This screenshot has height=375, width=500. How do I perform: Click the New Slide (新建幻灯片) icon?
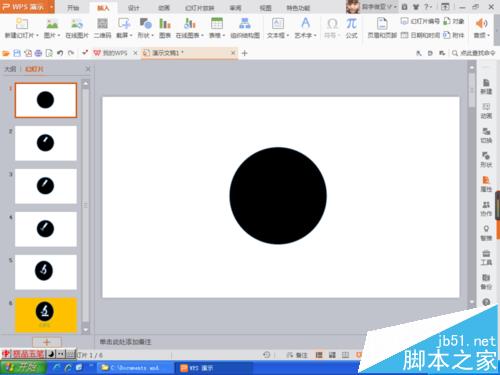[x=22, y=23]
